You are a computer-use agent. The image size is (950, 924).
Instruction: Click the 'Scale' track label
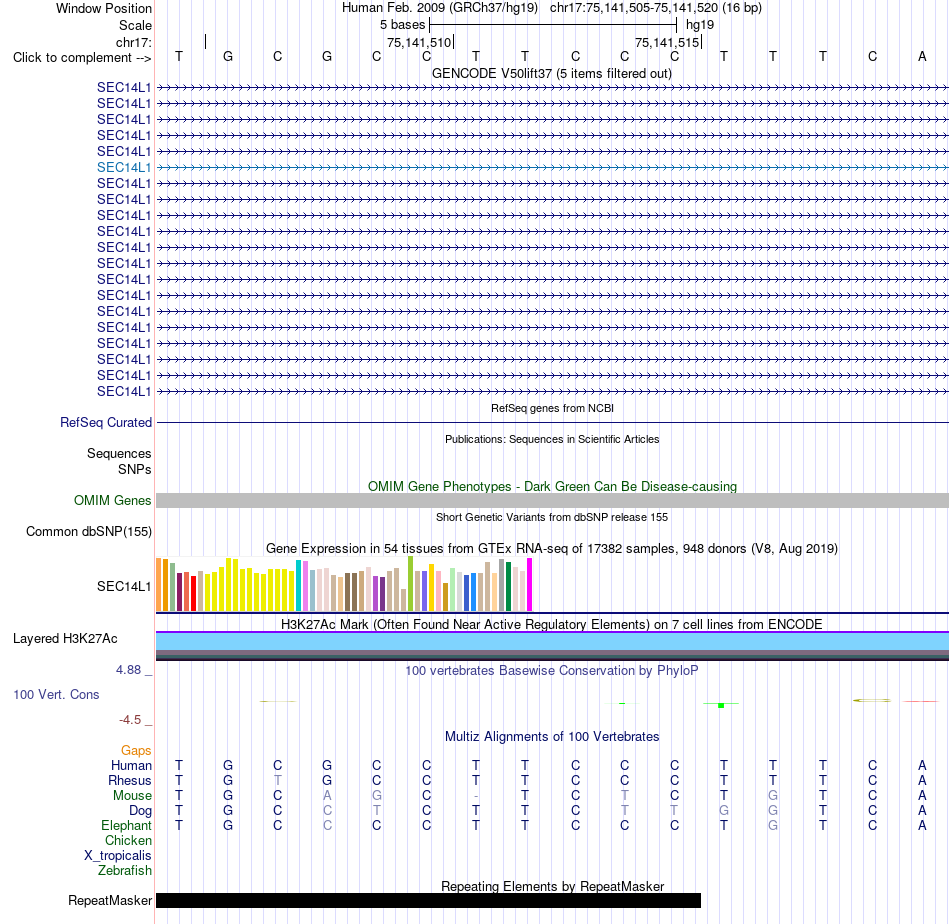point(135,25)
